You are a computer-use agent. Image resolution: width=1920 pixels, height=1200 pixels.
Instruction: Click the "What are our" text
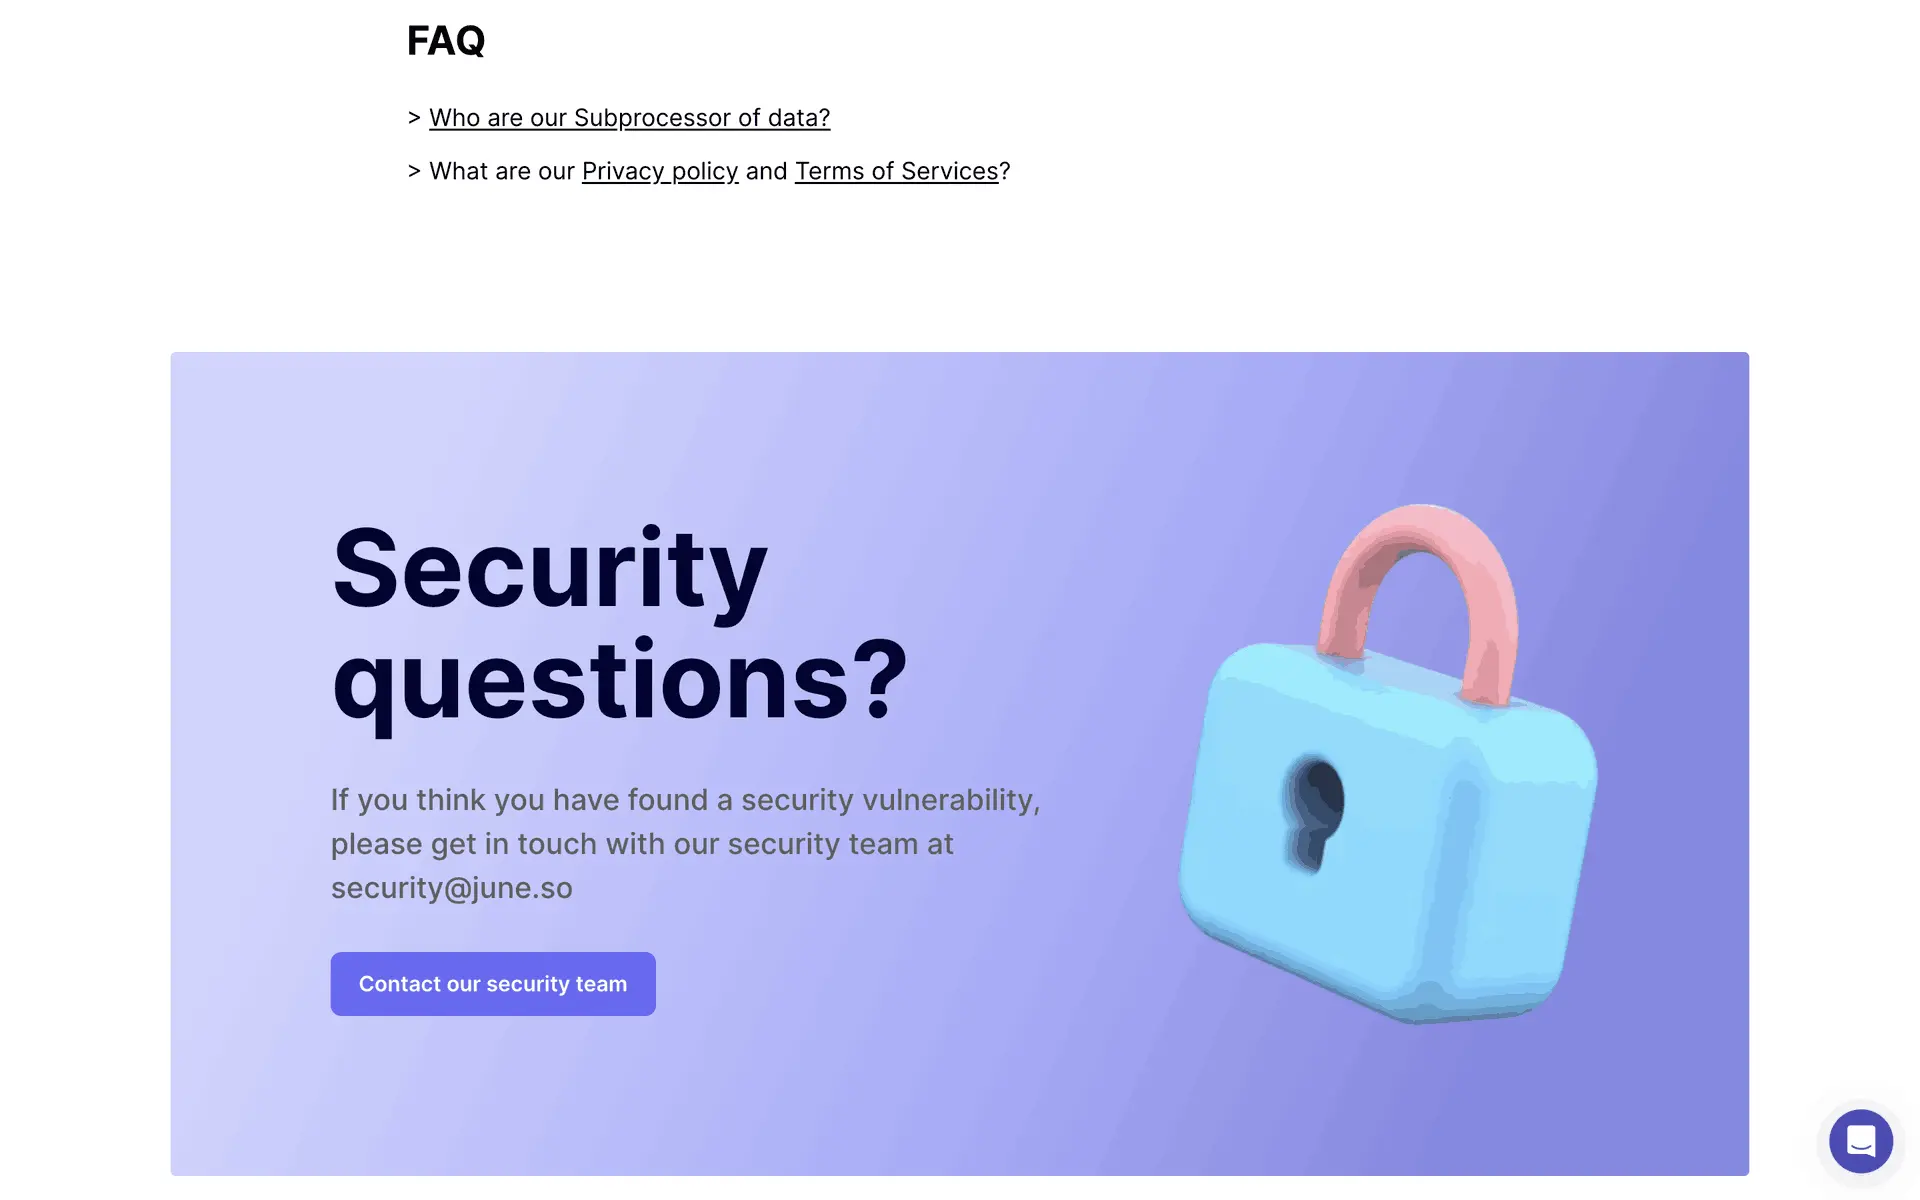[502, 172]
